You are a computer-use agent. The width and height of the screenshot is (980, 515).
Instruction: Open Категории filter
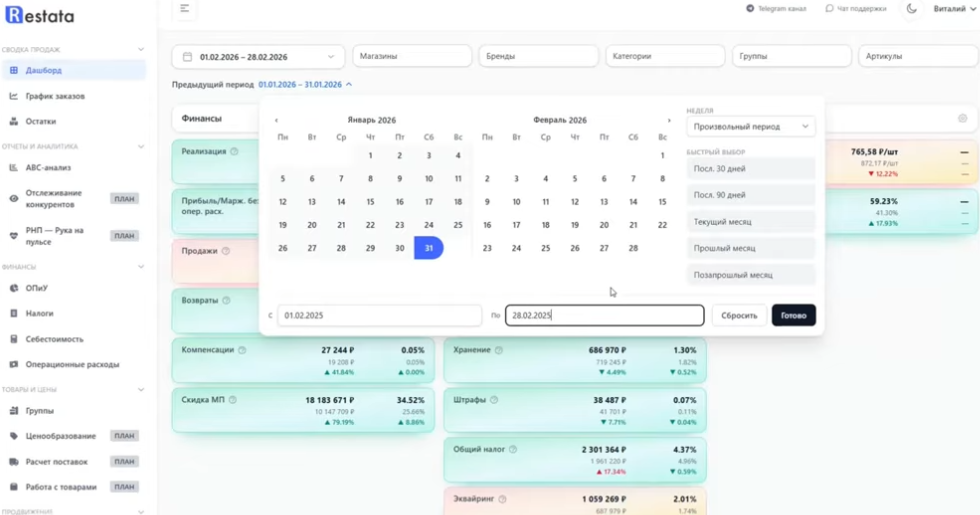(x=665, y=56)
